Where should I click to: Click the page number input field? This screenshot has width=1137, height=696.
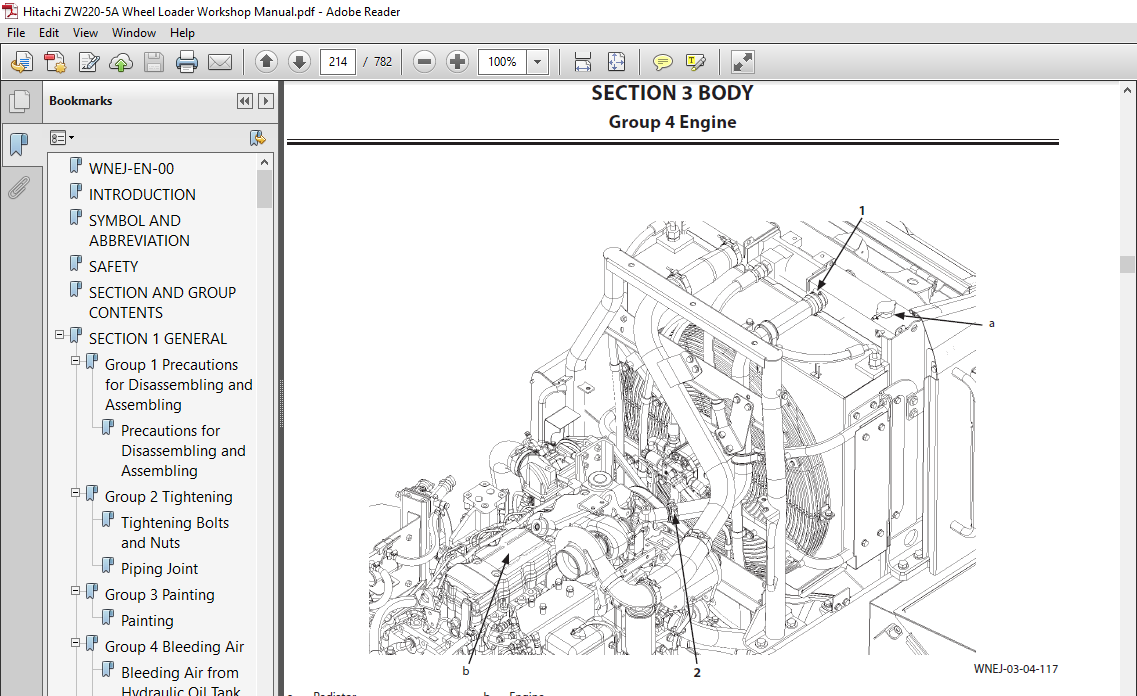(x=338, y=62)
